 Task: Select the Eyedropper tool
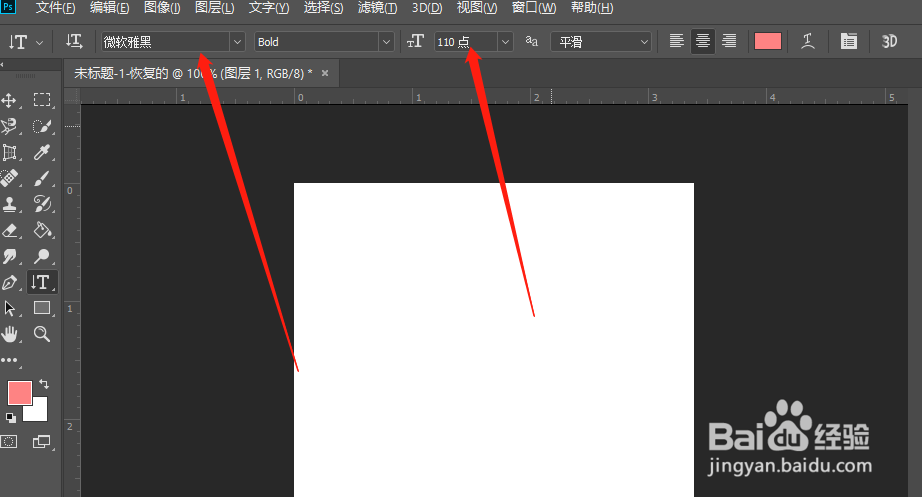(42, 152)
